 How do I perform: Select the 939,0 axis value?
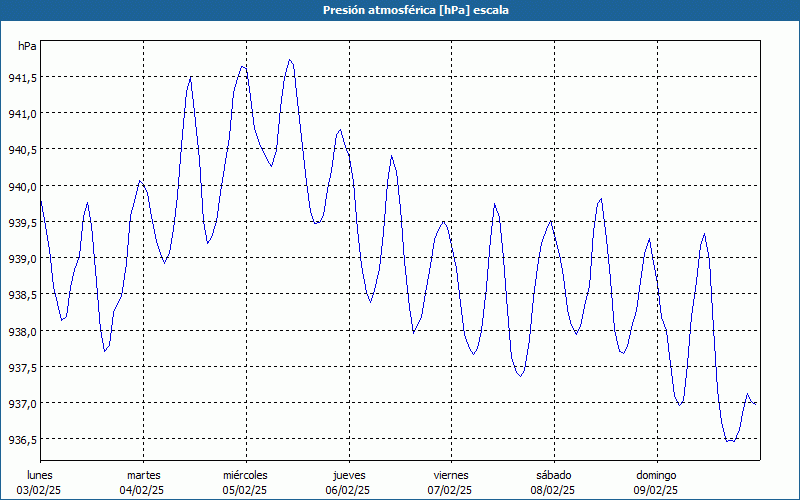tap(22, 259)
